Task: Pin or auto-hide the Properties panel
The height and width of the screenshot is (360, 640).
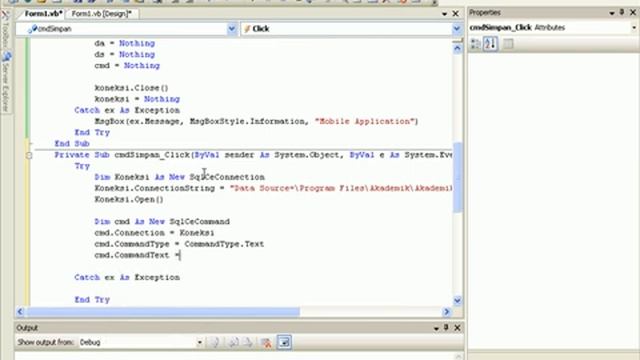Action: coord(622,13)
